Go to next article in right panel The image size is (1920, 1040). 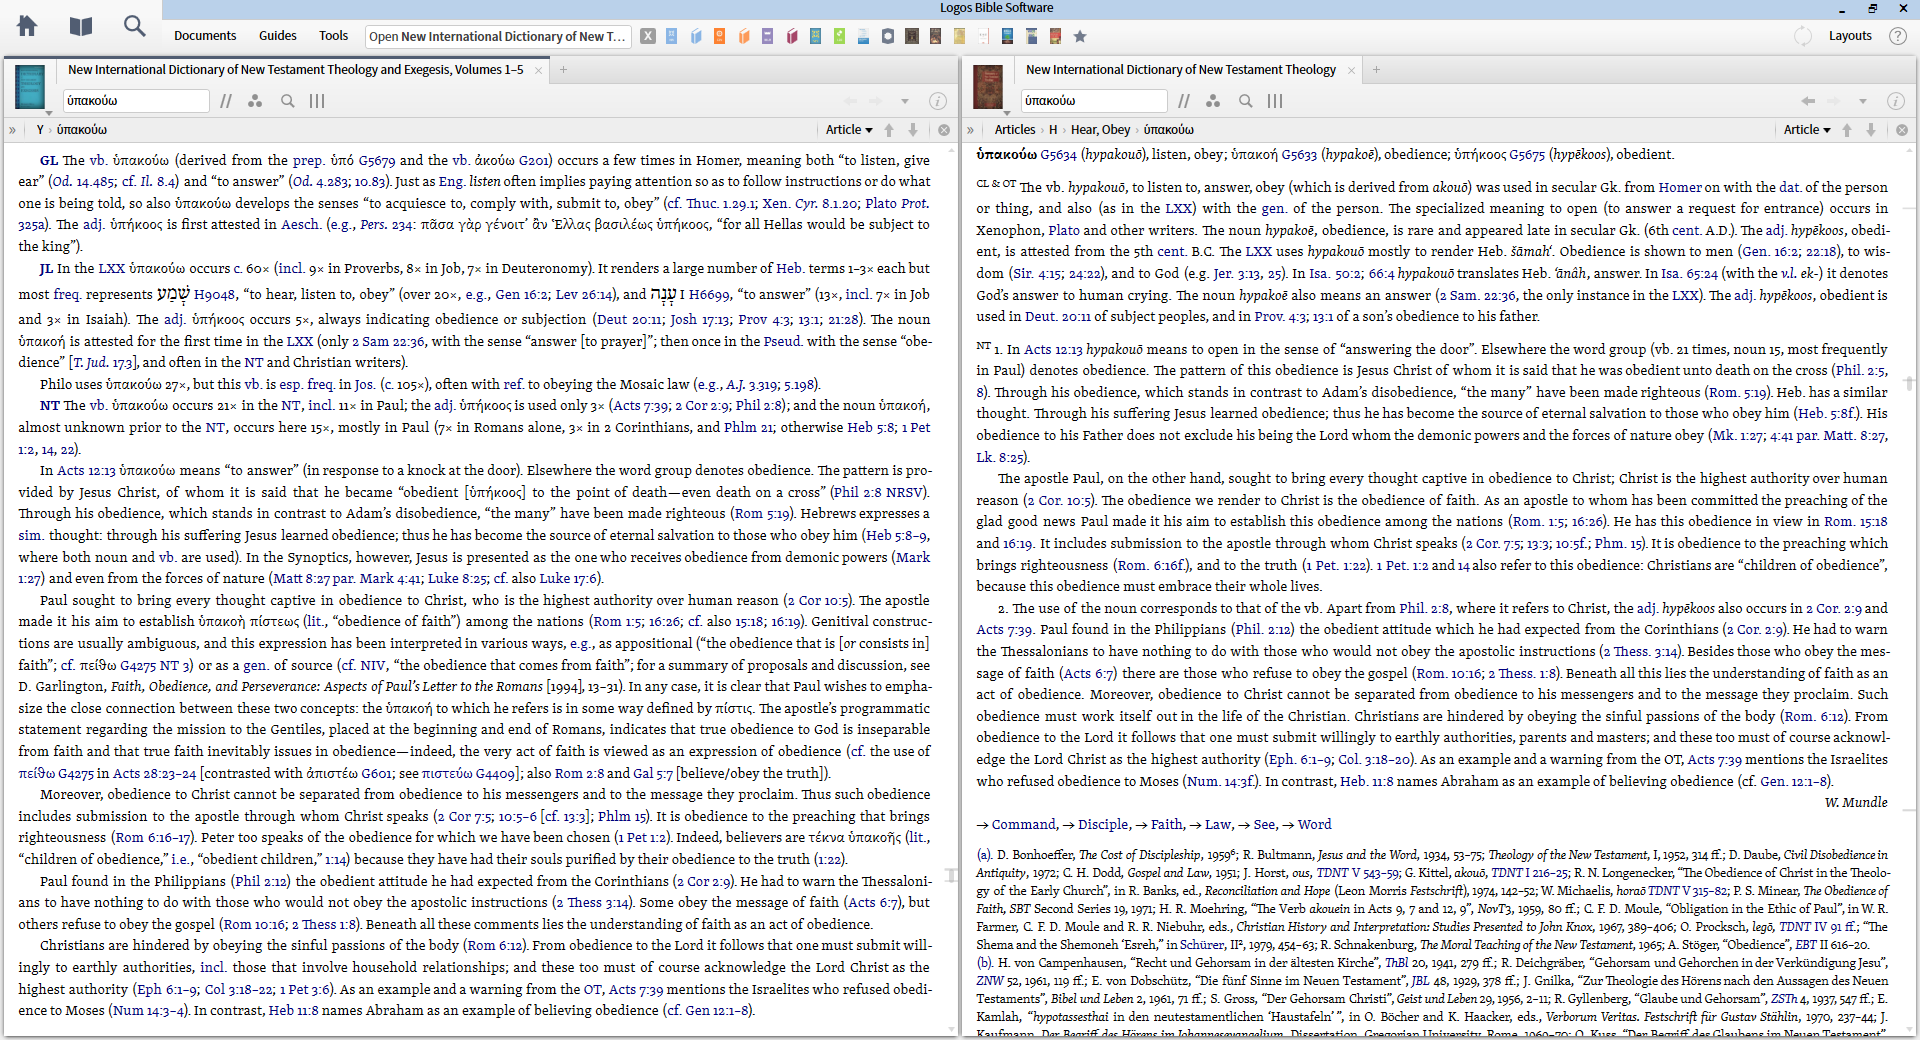click(1871, 130)
